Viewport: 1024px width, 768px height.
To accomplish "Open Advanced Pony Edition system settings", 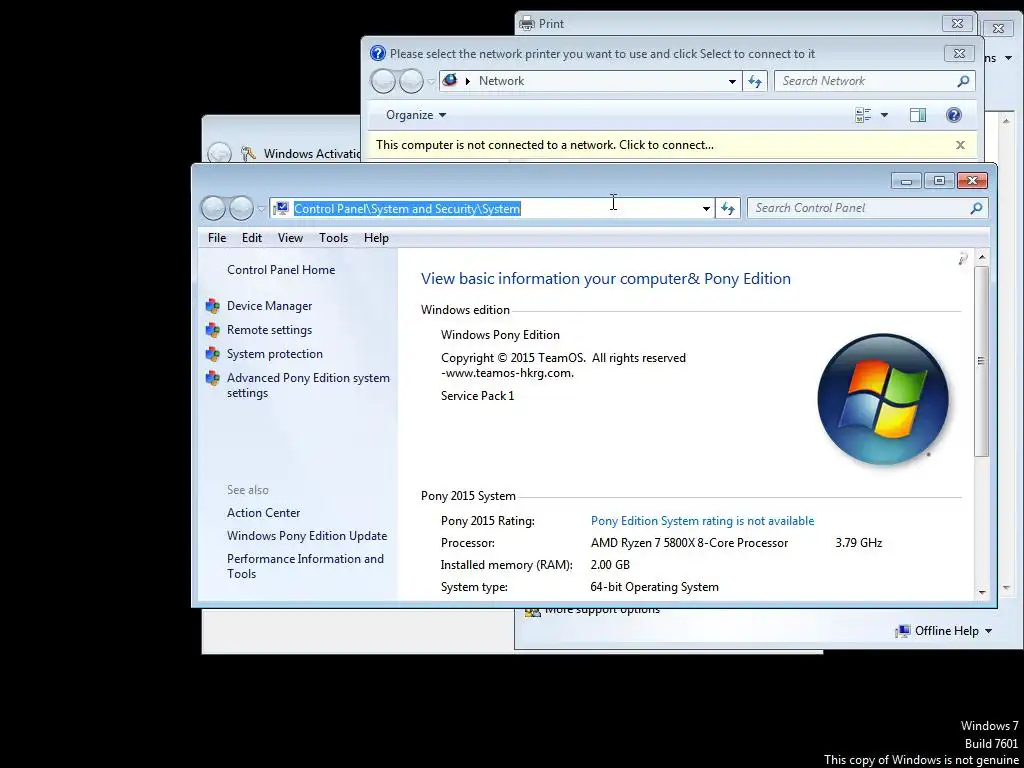I will click(308, 385).
